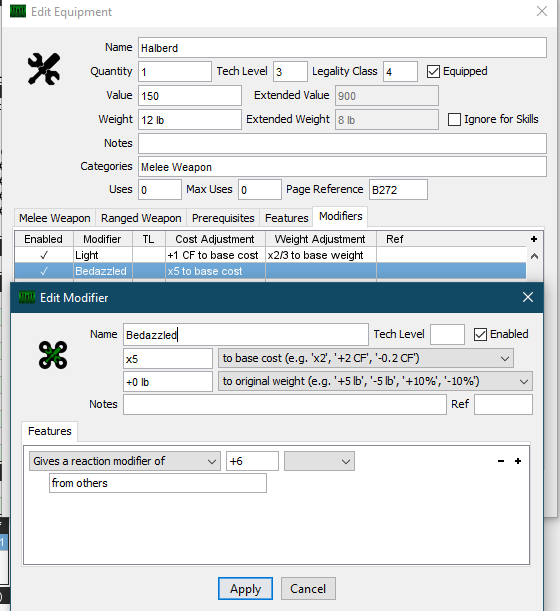560x611 pixels.
Task: Click the '+1 CF to base cost' cell
Action: (213, 255)
